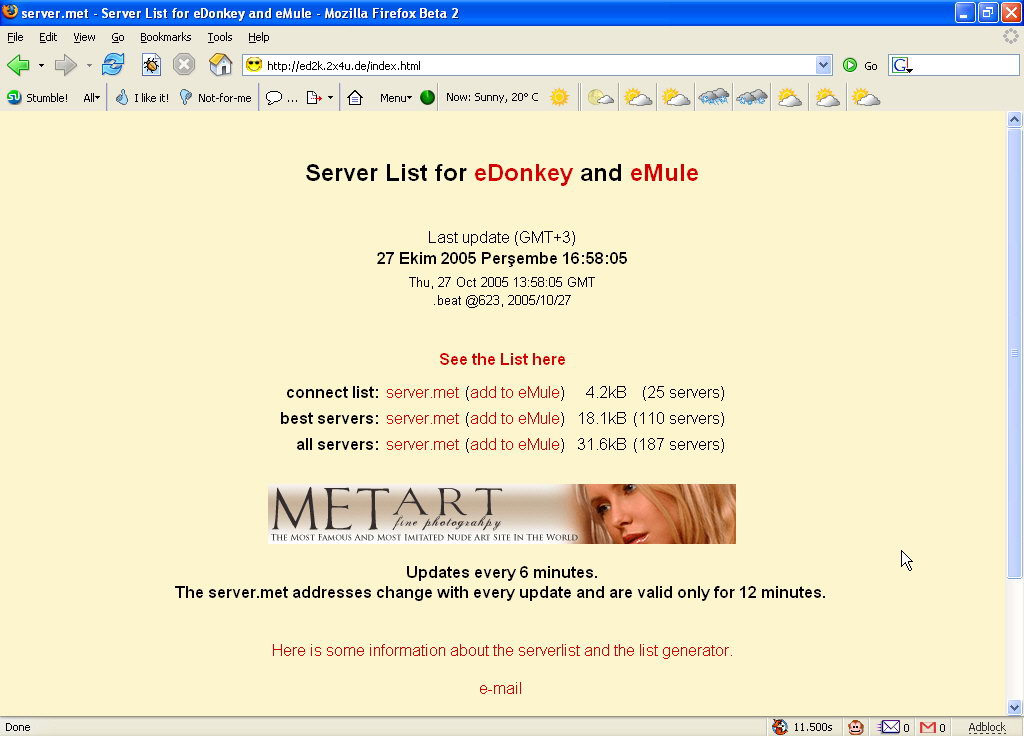Click the last partly cloudy forecast icon

[866, 98]
